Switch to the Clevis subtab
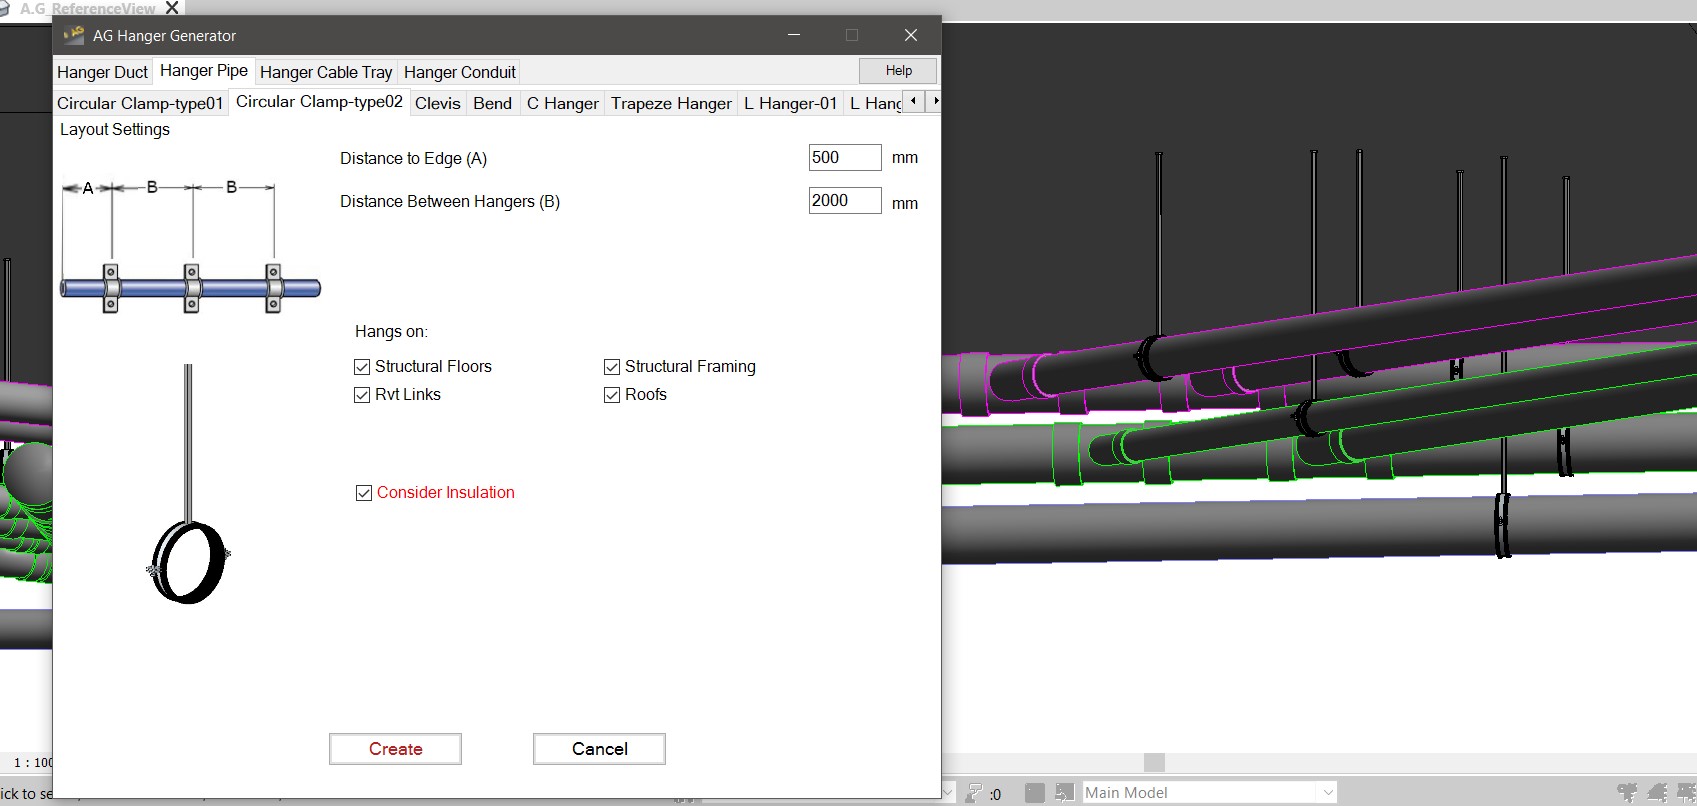This screenshot has width=1697, height=806. click(438, 103)
